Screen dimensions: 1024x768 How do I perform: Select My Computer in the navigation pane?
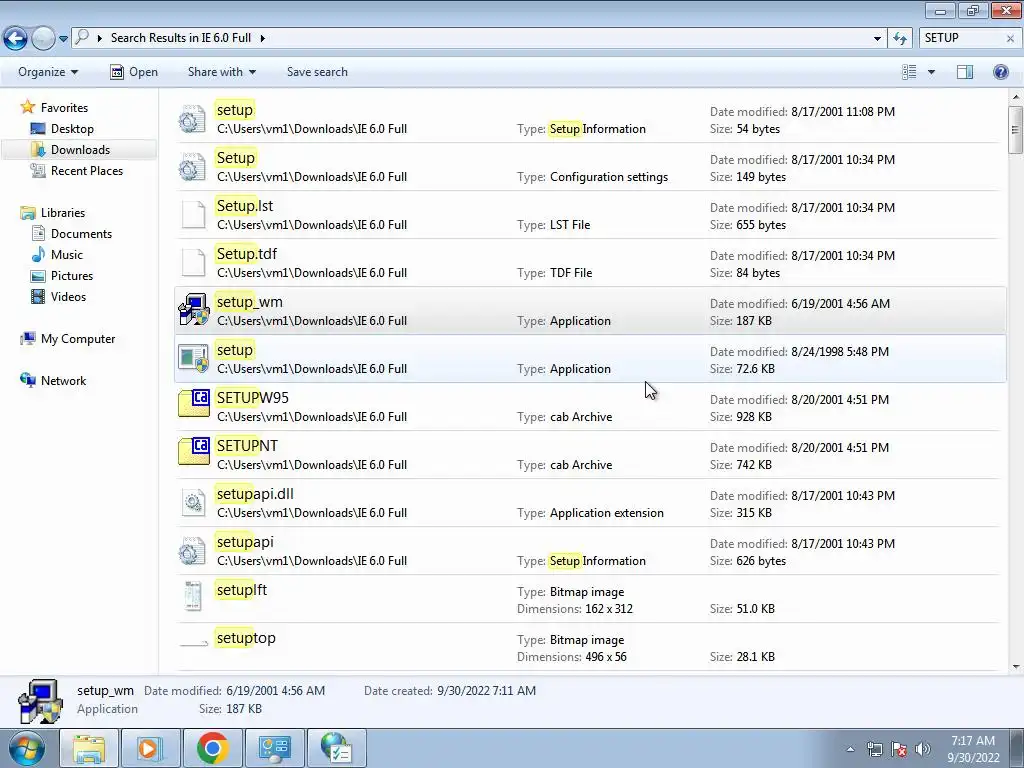coord(78,339)
